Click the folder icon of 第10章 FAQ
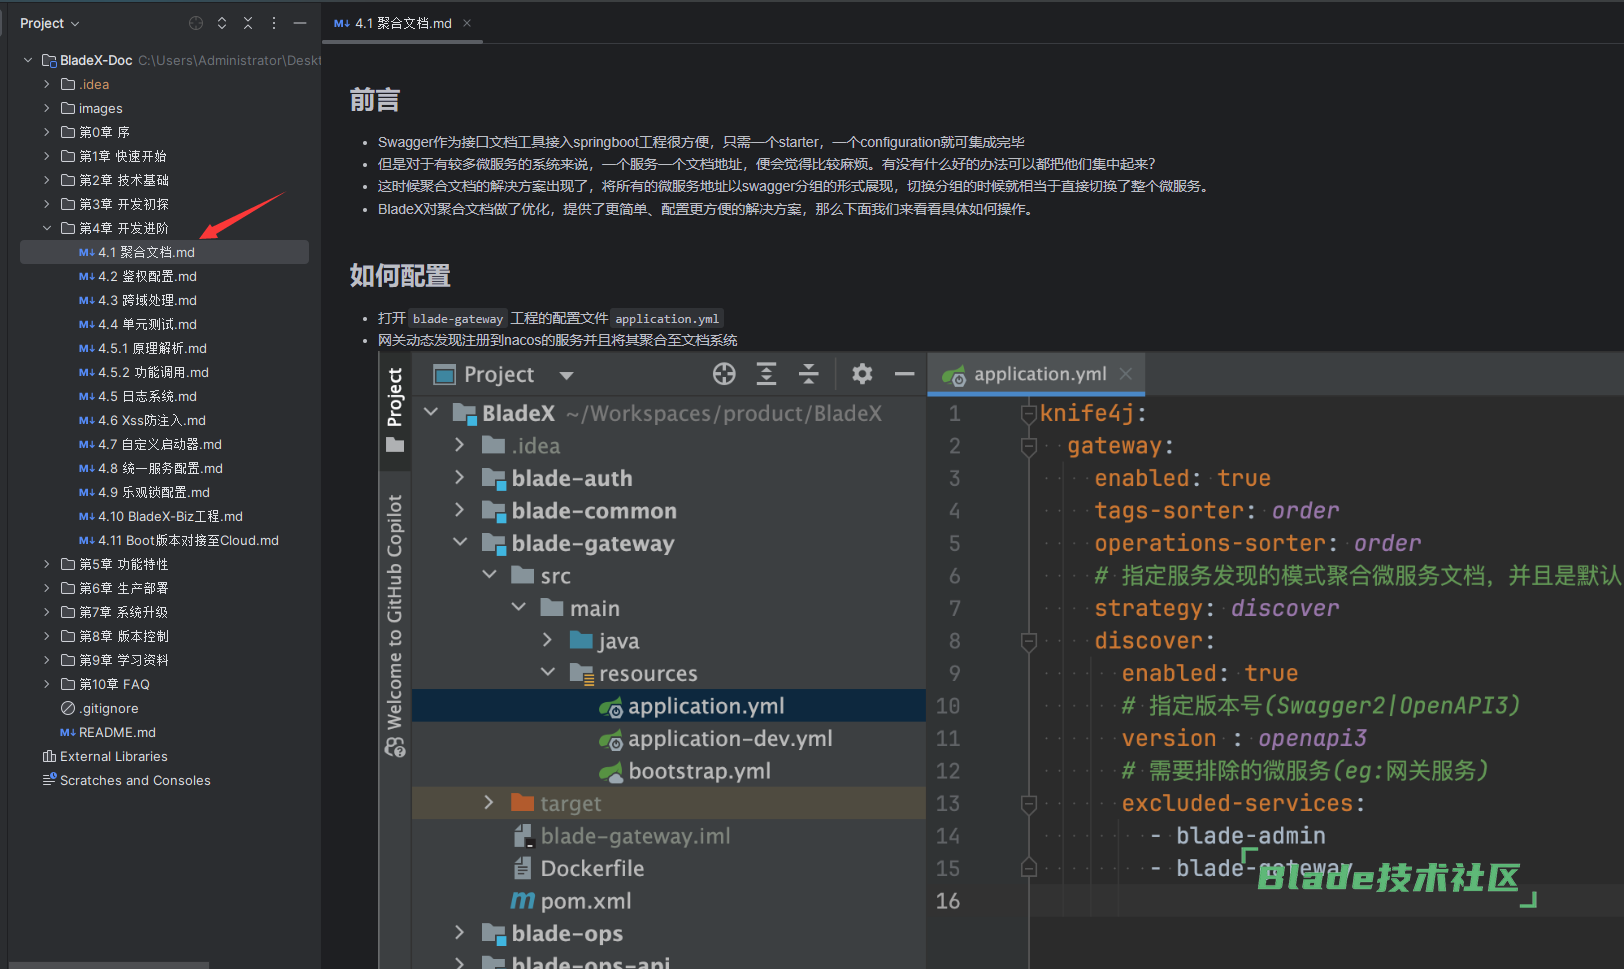1624x969 pixels. pos(68,684)
